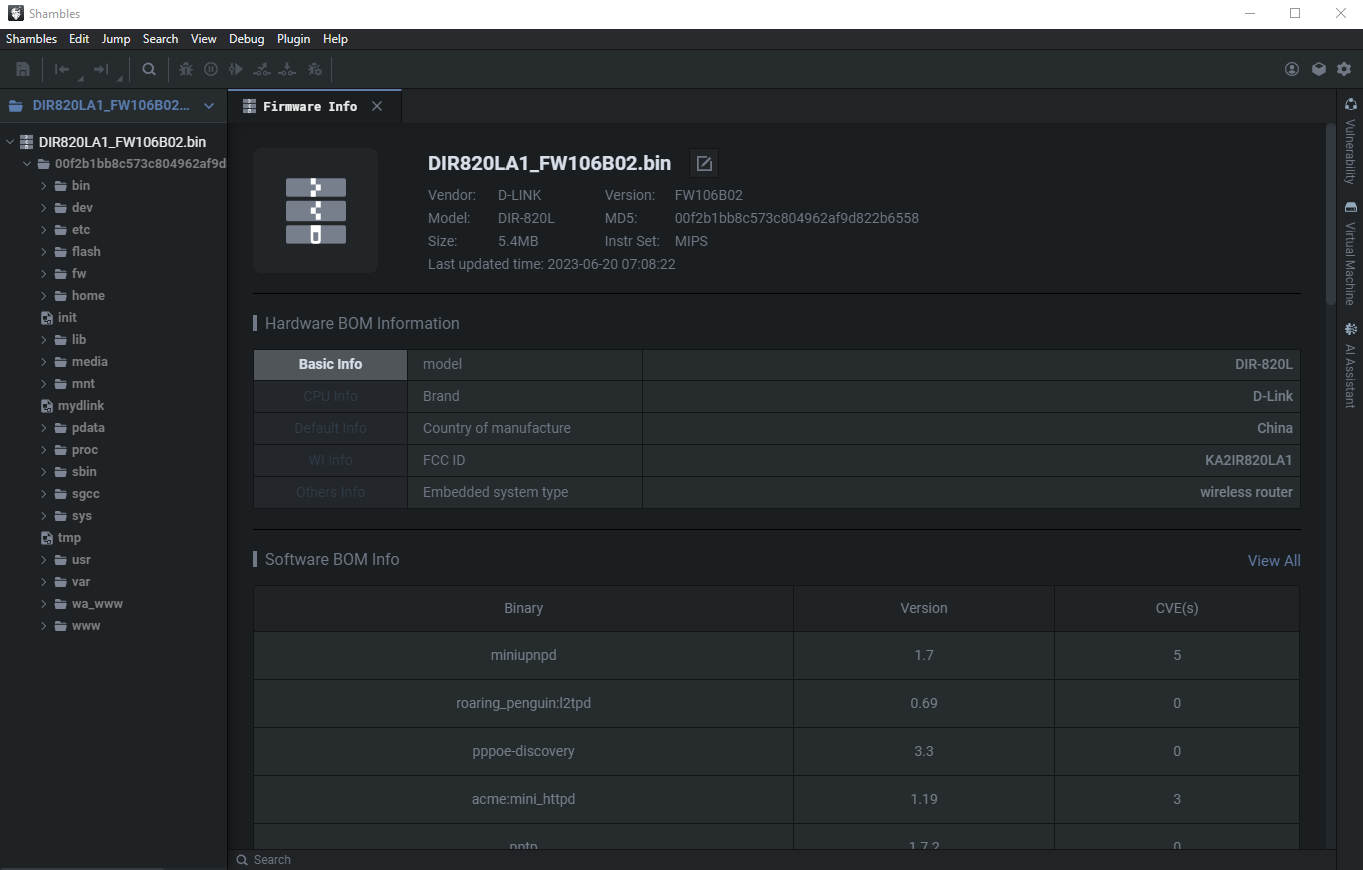Viewport: 1363px width, 870px height.
Task: Open the Debug menu
Action: [247, 39]
